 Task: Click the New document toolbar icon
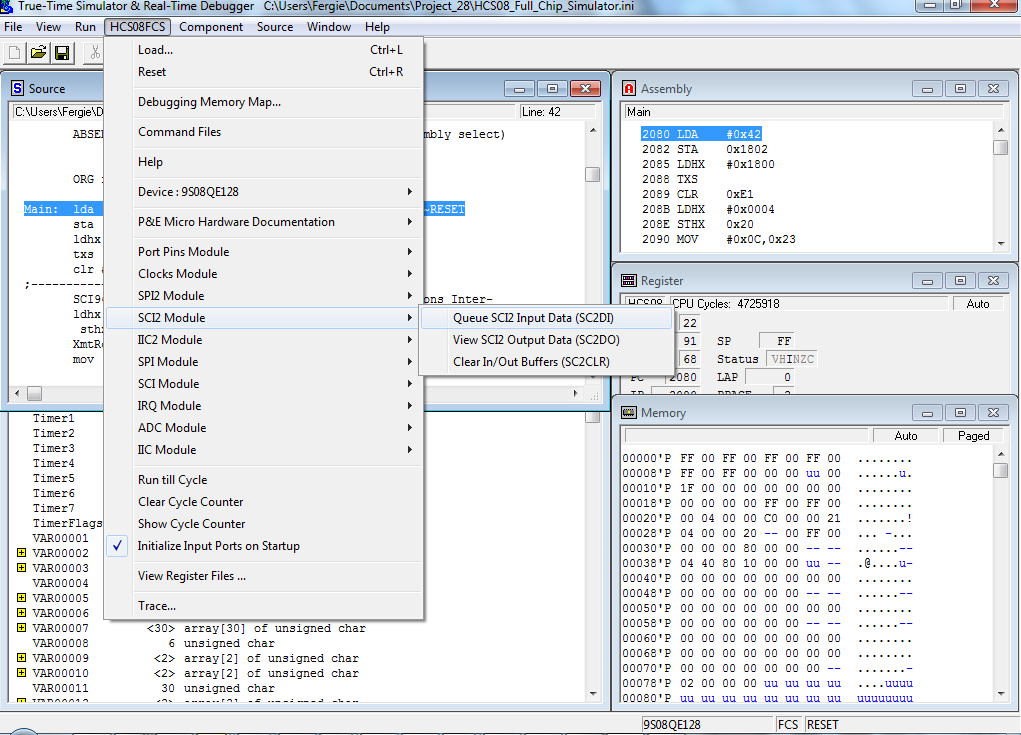point(15,52)
